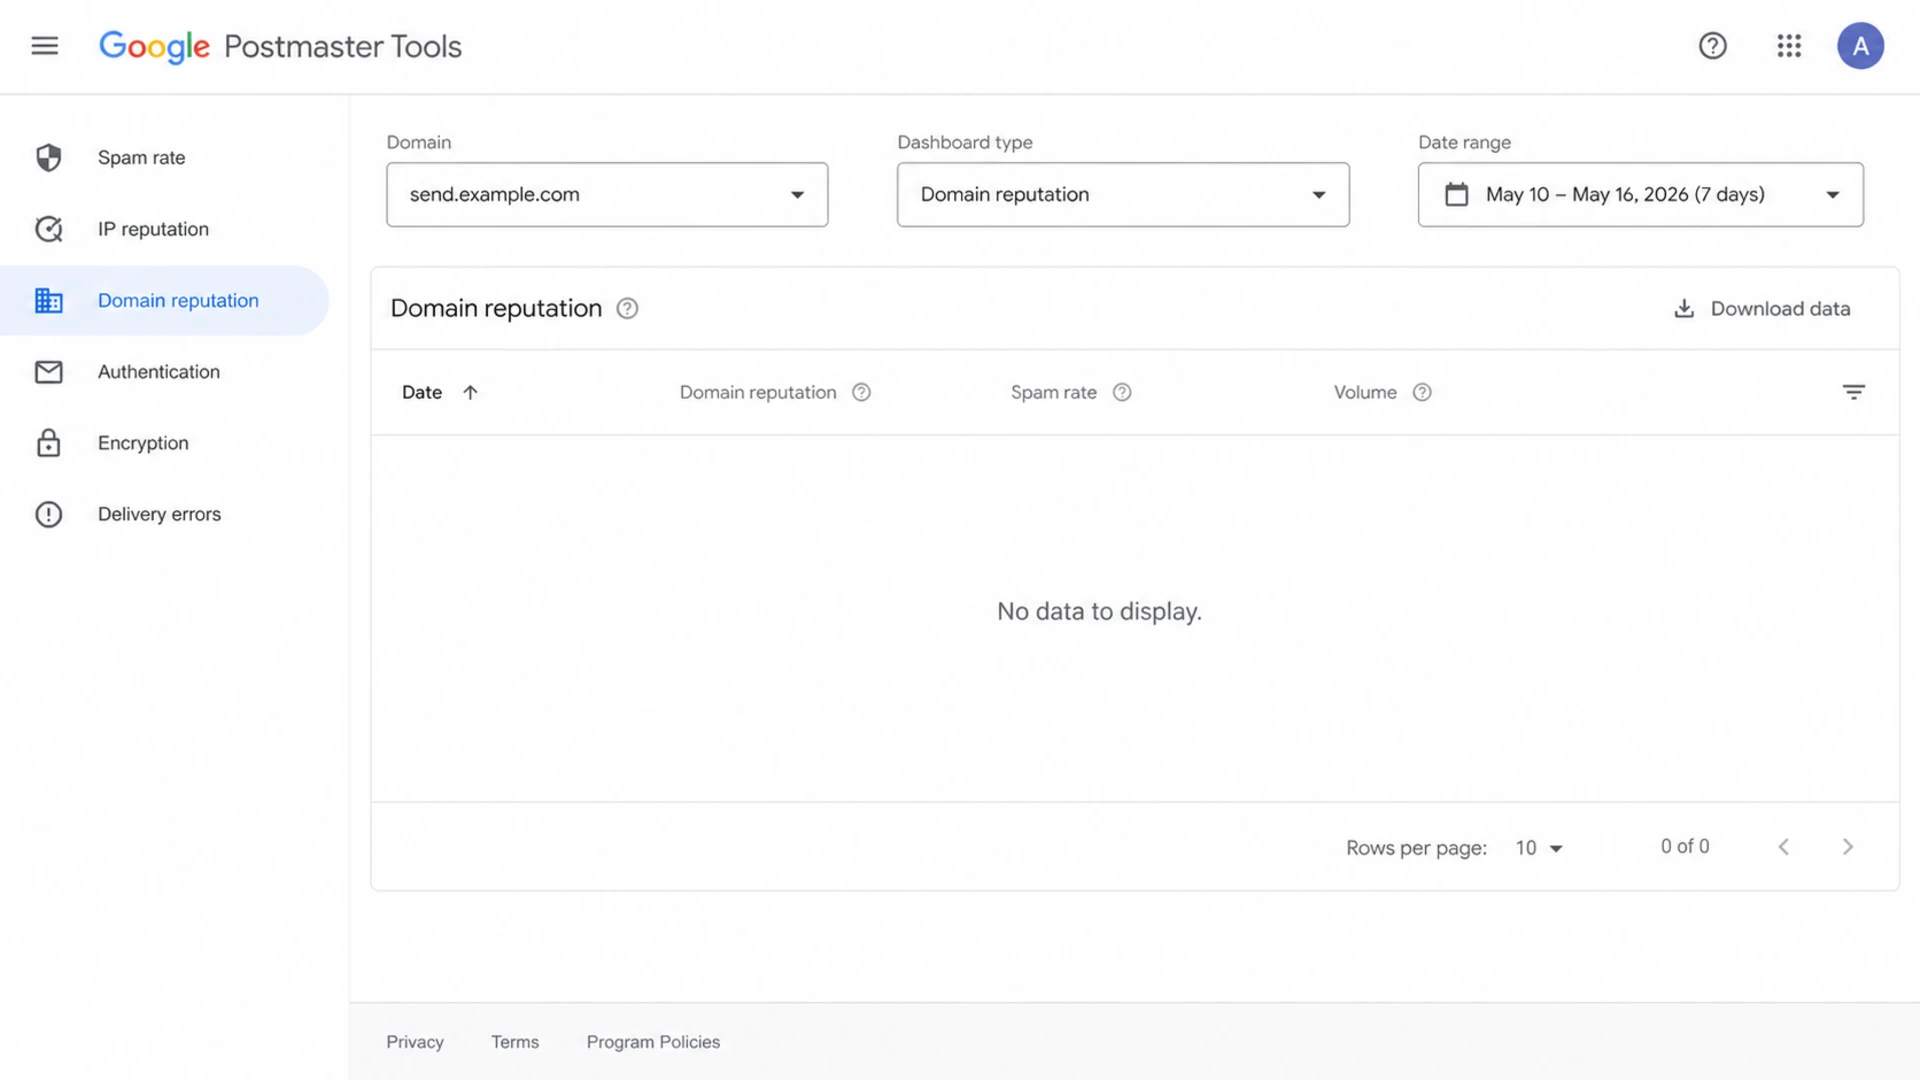1920x1080 pixels.
Task: Click help icon on Volume column
Action: [x=1422, y=392]
